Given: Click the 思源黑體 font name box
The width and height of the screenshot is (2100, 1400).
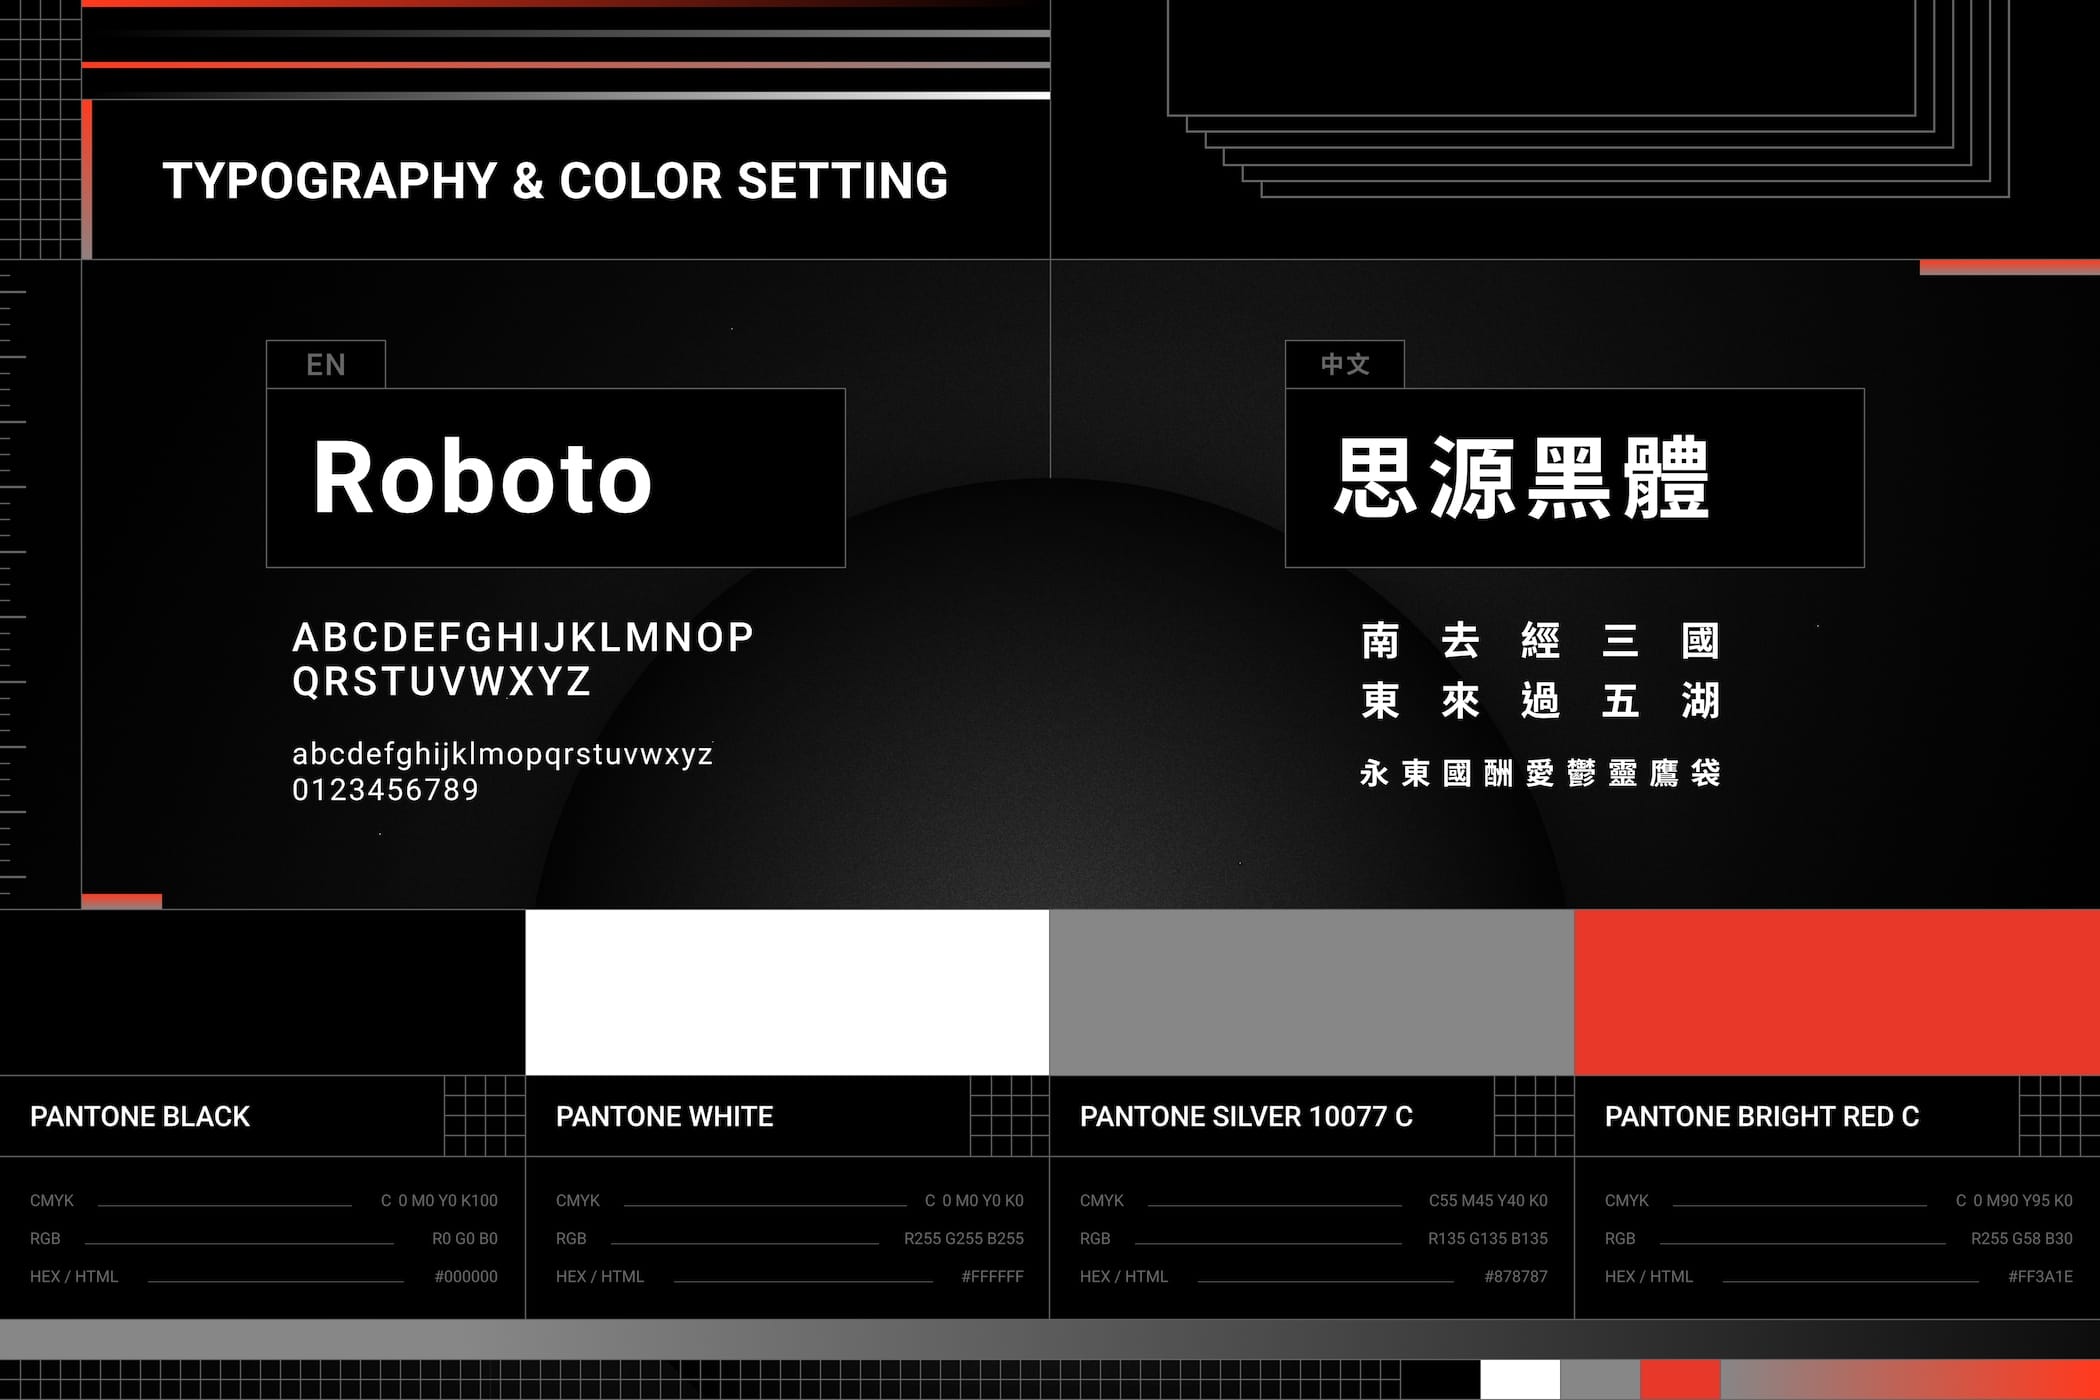Looking at the screenshot, I should click(x=1575, y=478).
